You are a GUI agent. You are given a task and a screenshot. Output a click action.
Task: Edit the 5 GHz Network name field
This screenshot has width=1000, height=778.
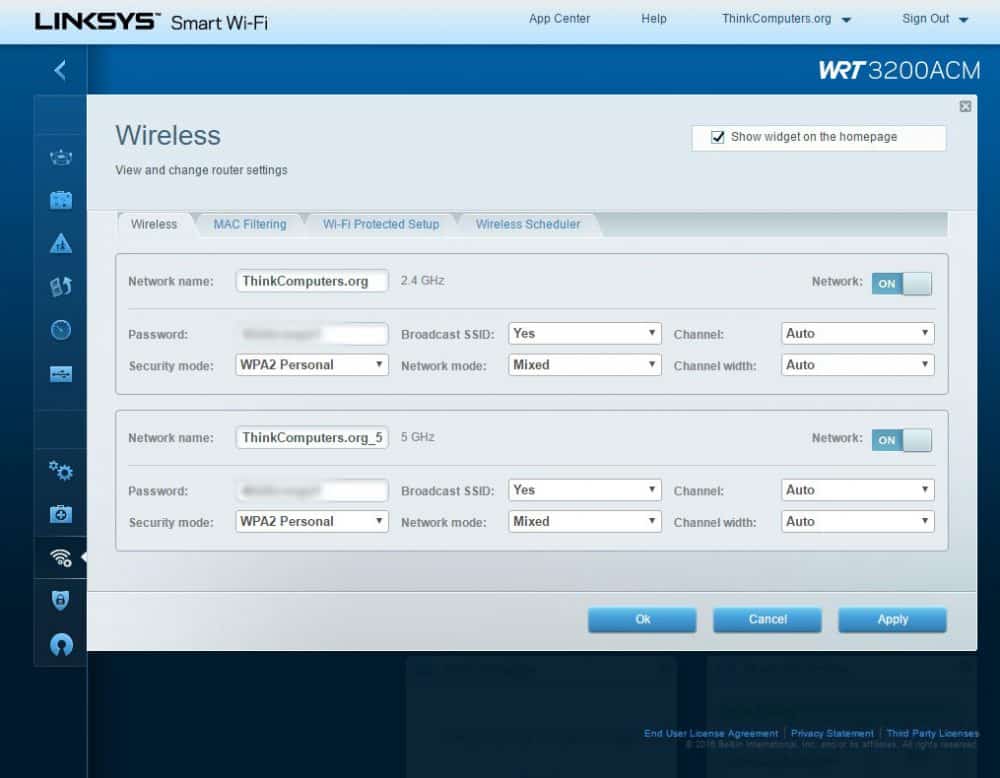click(x=312, y=437)
